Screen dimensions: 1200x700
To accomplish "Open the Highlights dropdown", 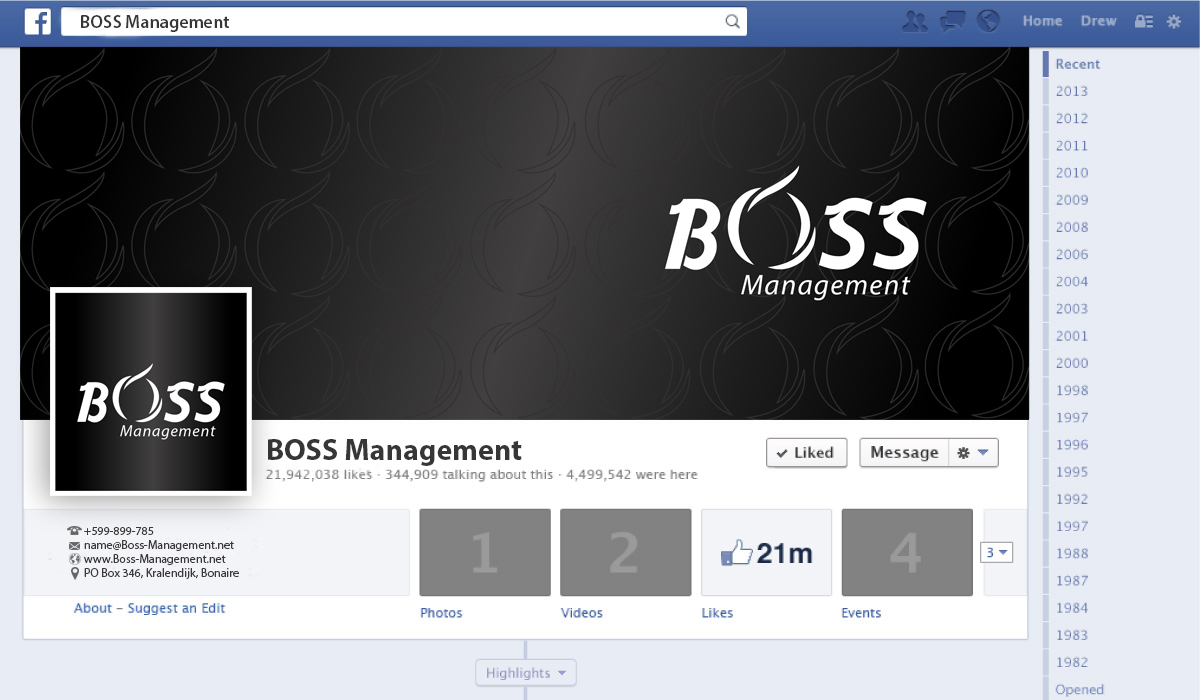I will click(x=526, y=673).
